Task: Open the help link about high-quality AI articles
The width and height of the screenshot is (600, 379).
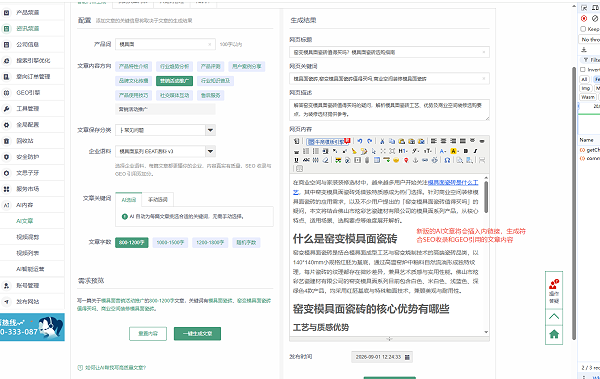Action: (x=115, y=368)
